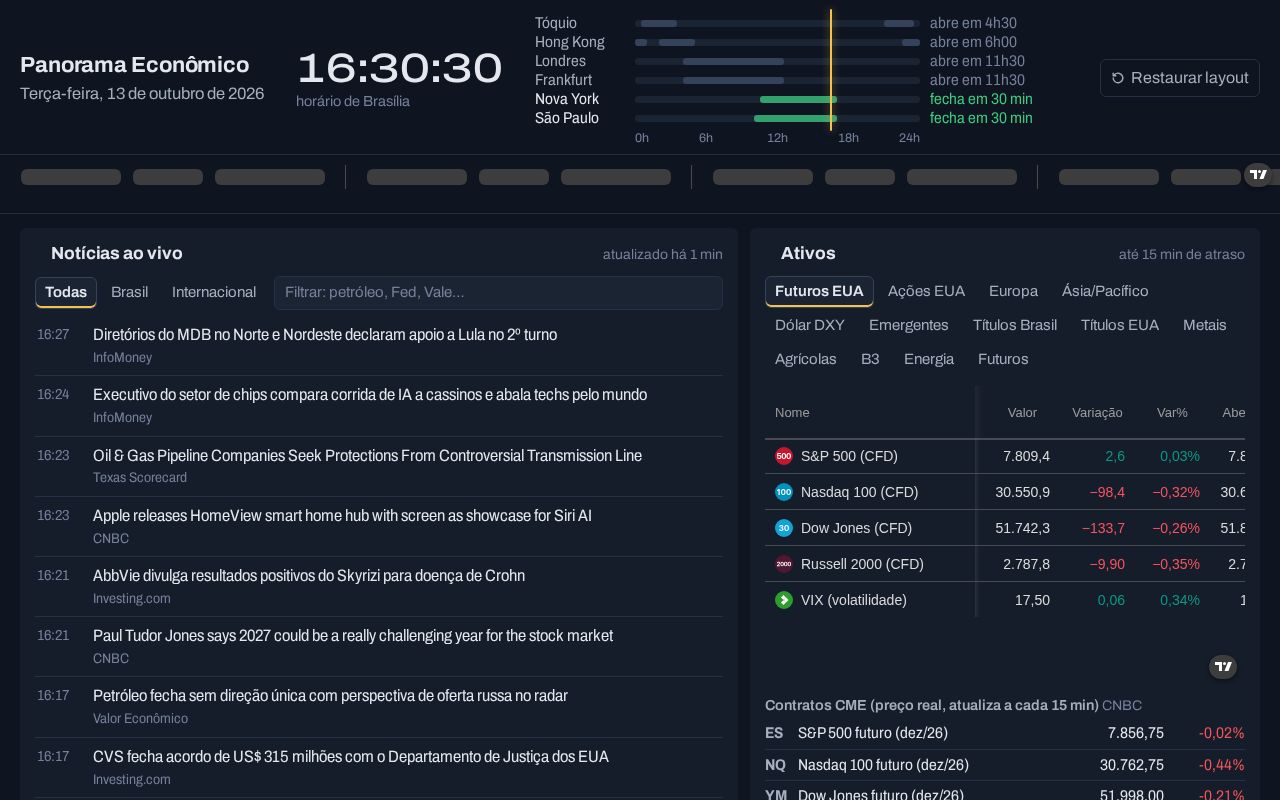Open the Ações EUA assets tab
This screenshot has height=800, width=1280.
926,291
